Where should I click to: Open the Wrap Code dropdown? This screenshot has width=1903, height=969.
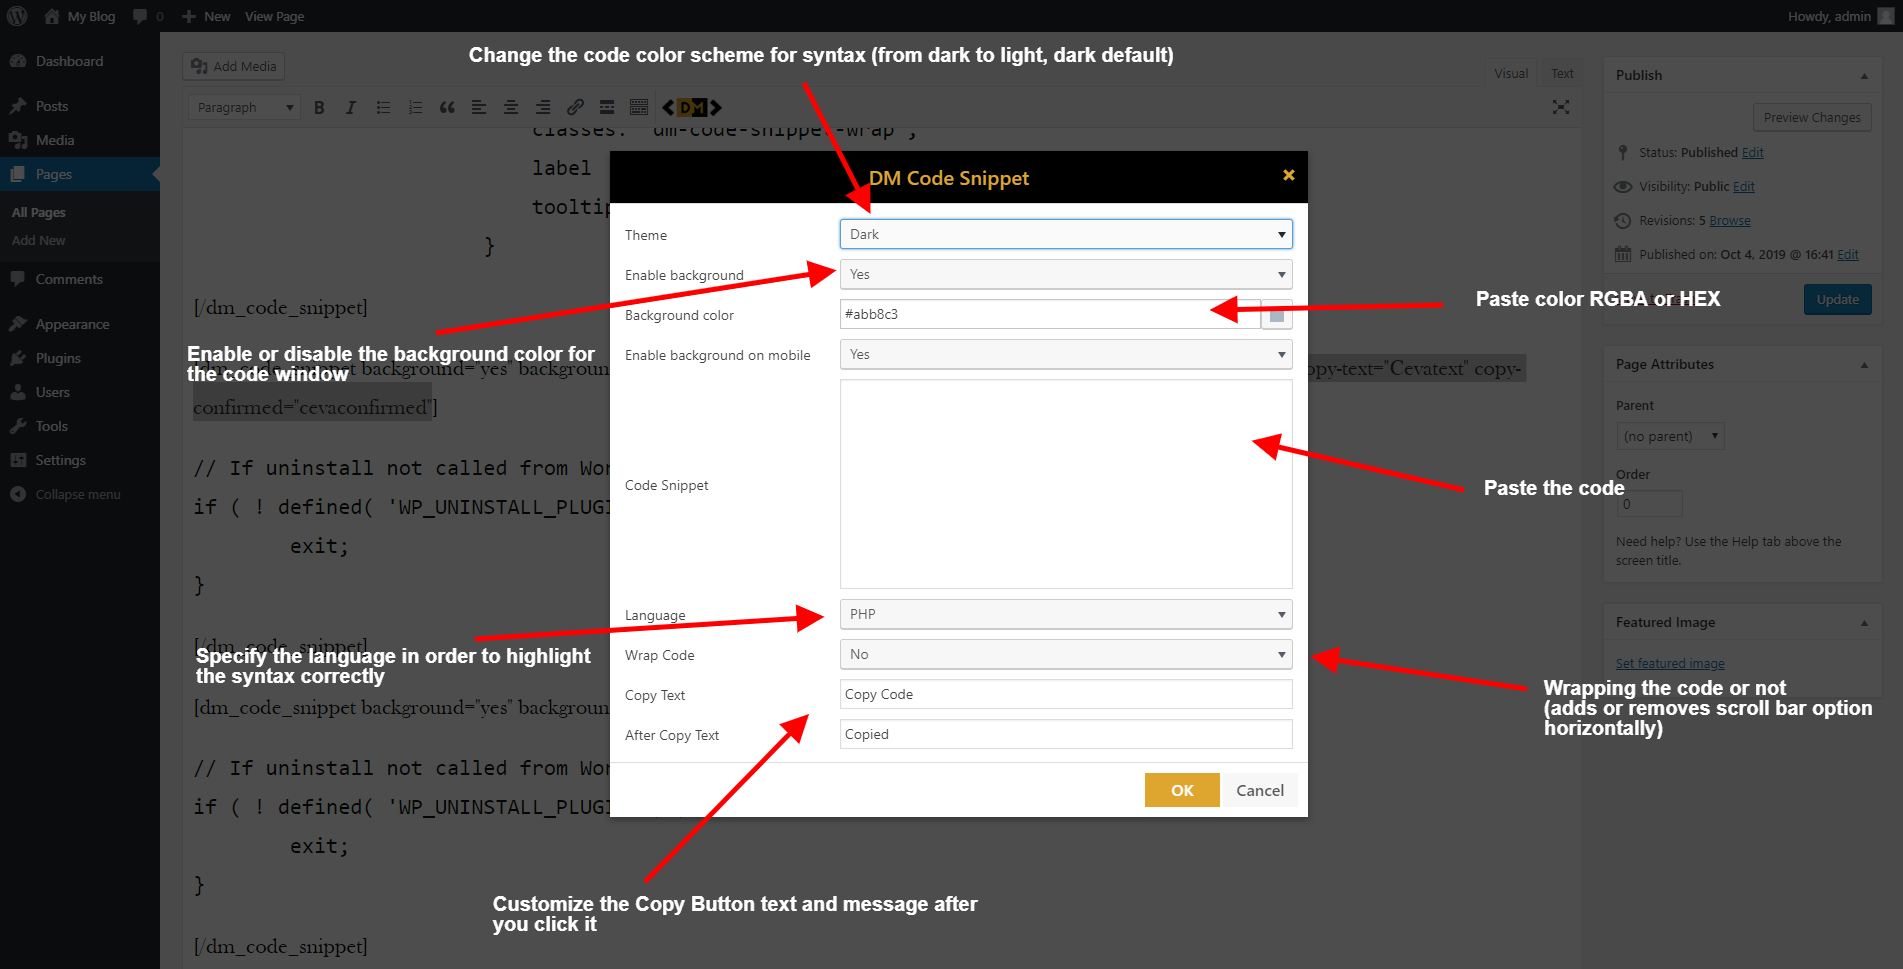click(1066, 654)
